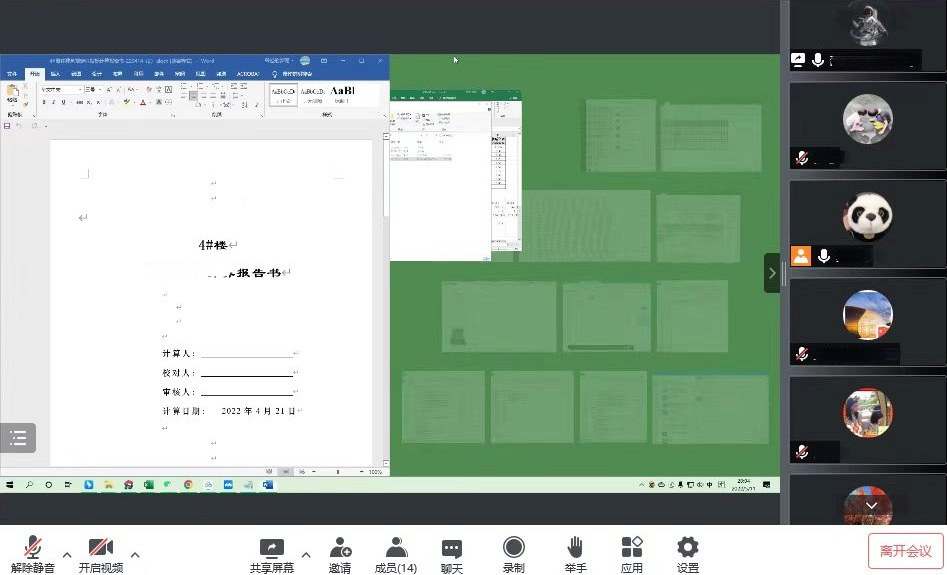Image resolution: width=947 pixels, height=575 pixels.
Task: Open video options arrow beside 开启视频
Action: click(x=135, y=554)
